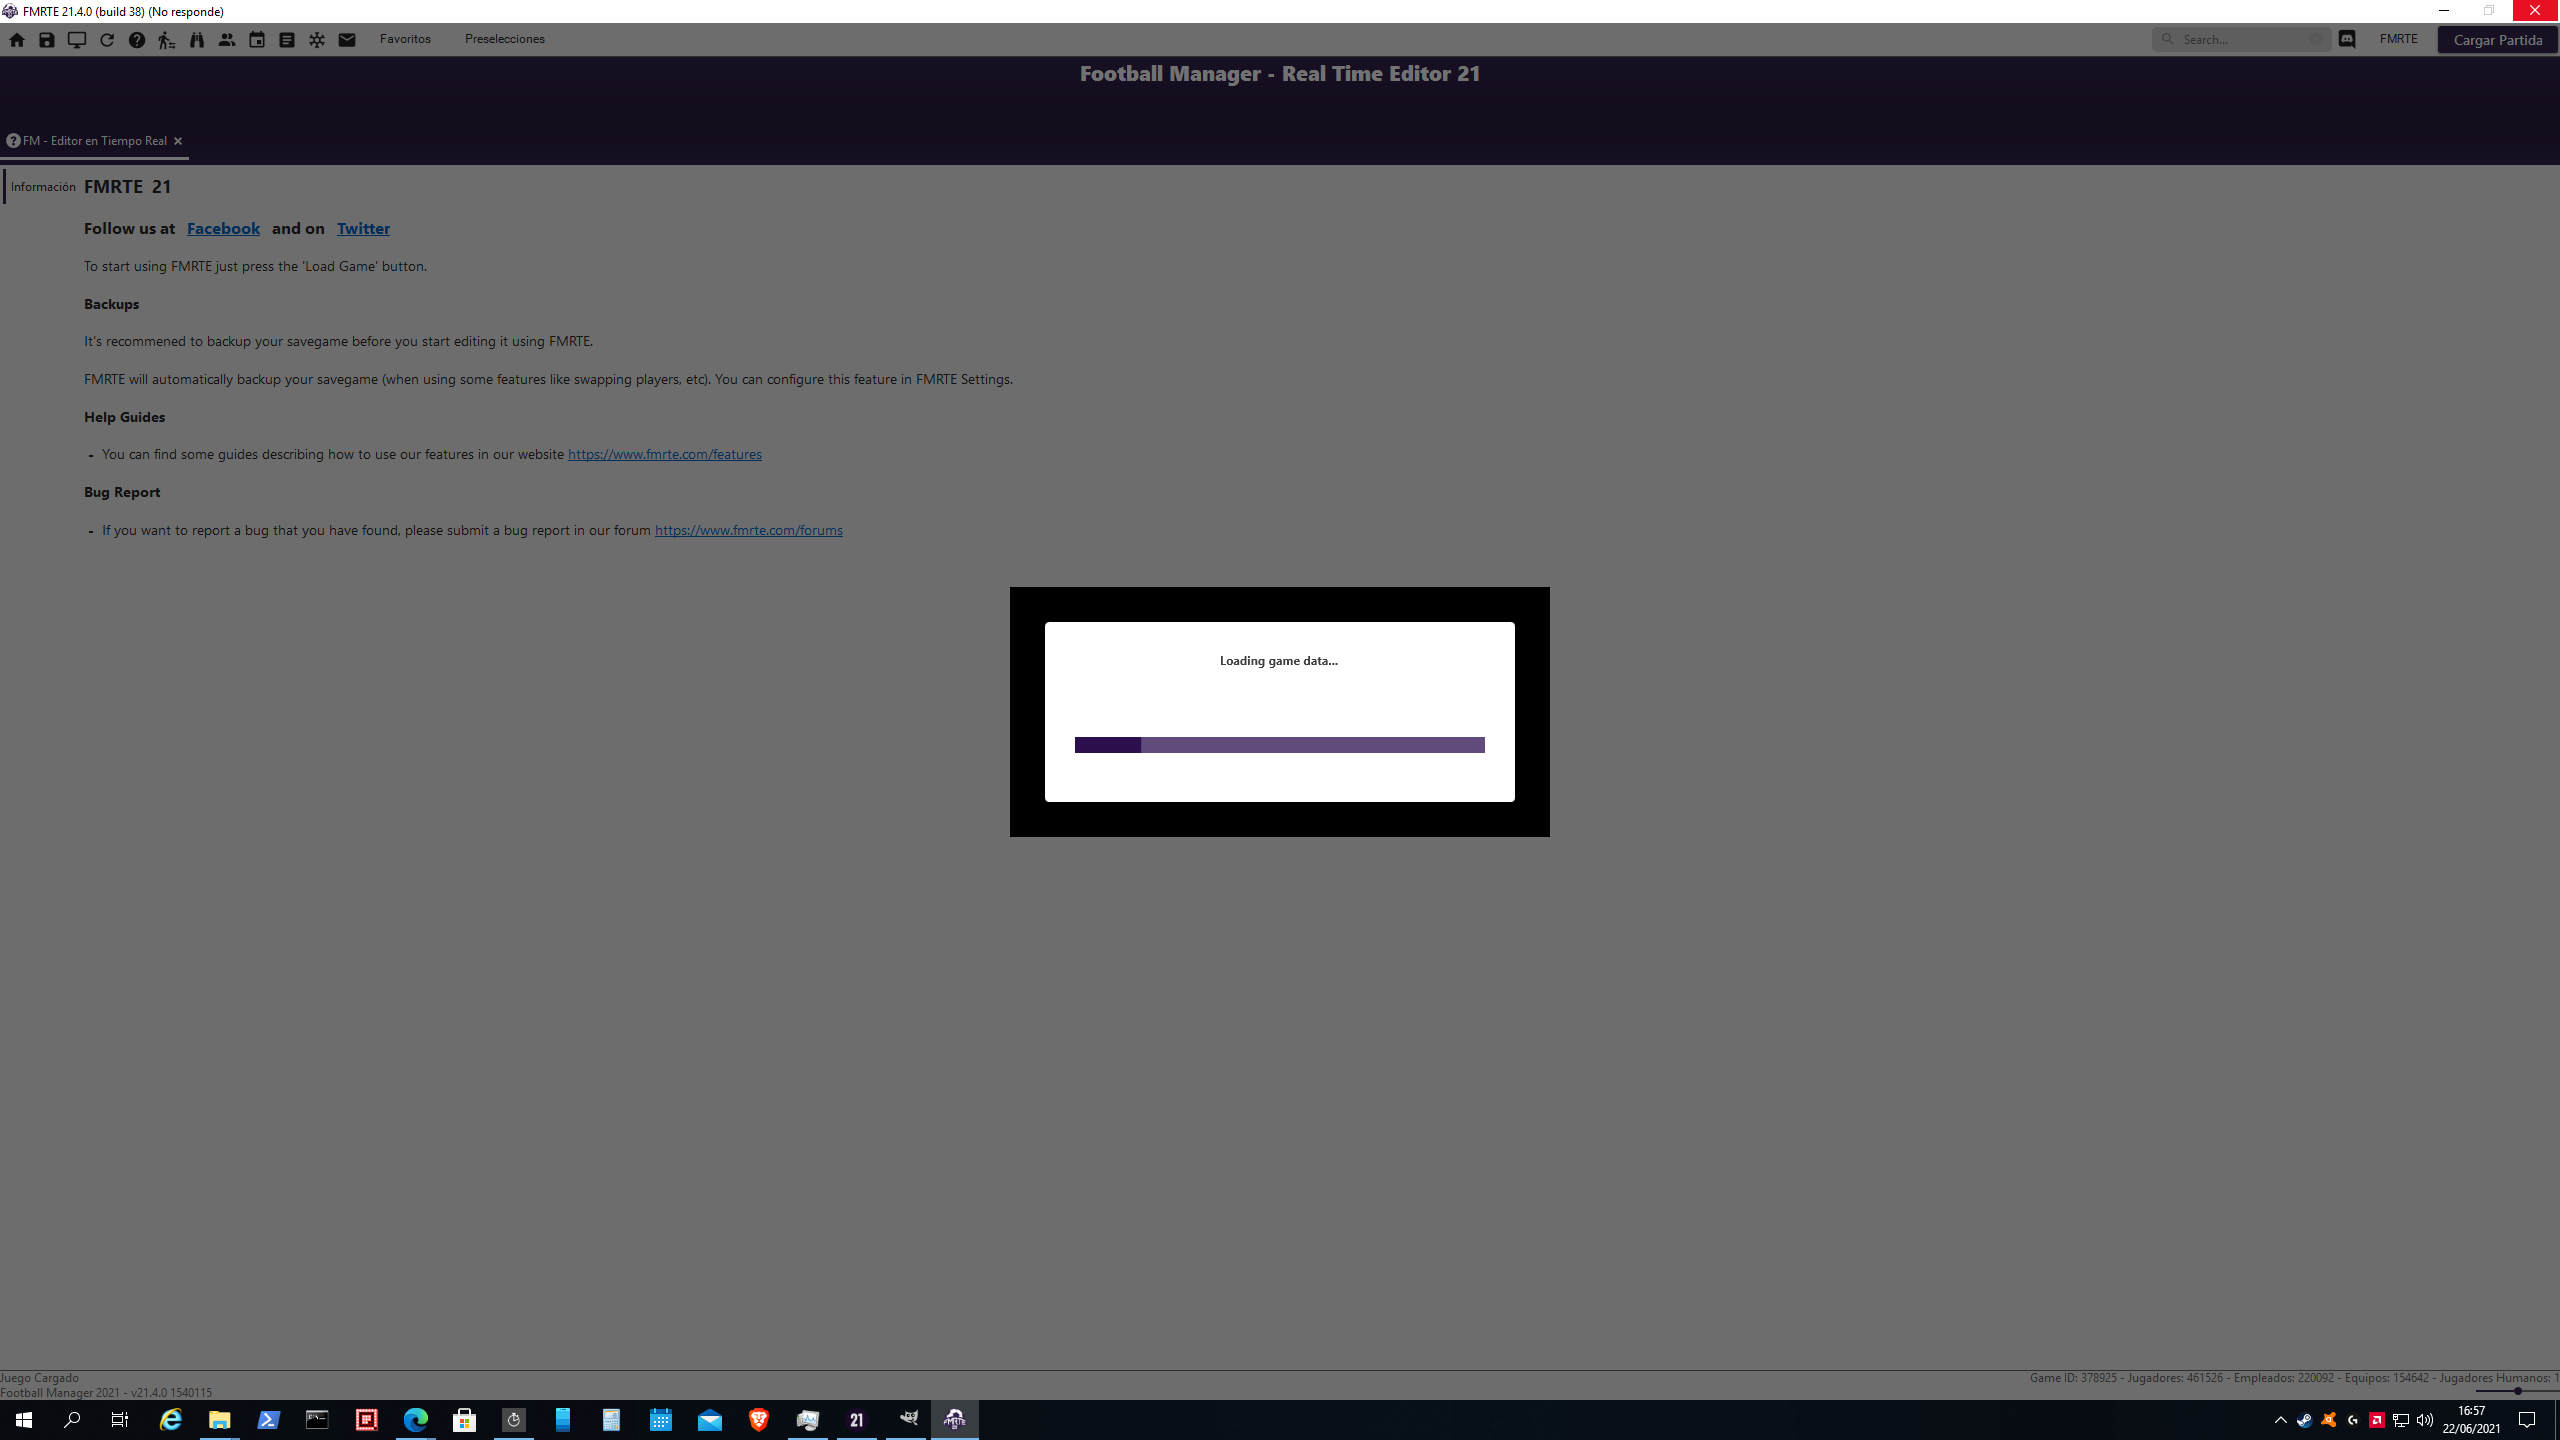Open Brave browser from the taskbar

click(x=759, y=1420)
